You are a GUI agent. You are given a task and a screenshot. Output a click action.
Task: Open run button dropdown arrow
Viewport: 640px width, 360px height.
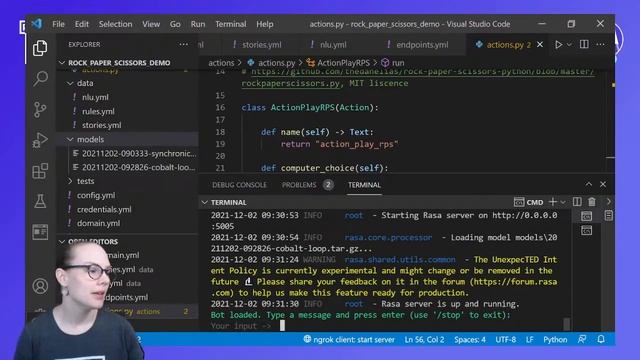click(x=569, y=44)
